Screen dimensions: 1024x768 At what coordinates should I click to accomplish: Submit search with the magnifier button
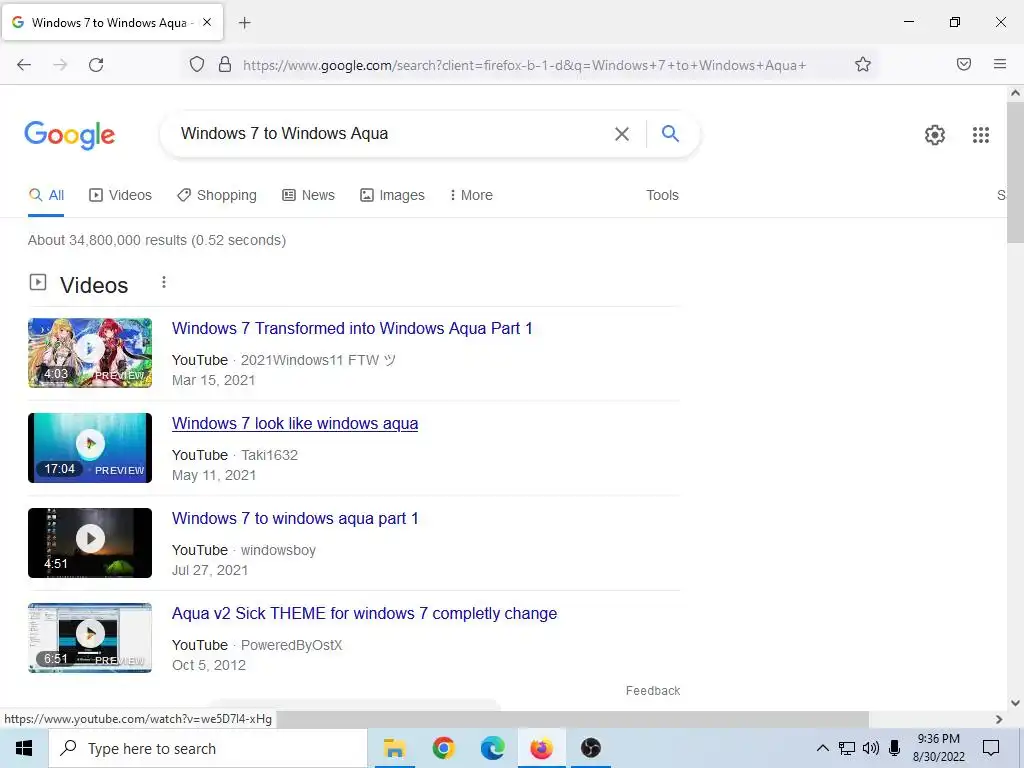670,134
